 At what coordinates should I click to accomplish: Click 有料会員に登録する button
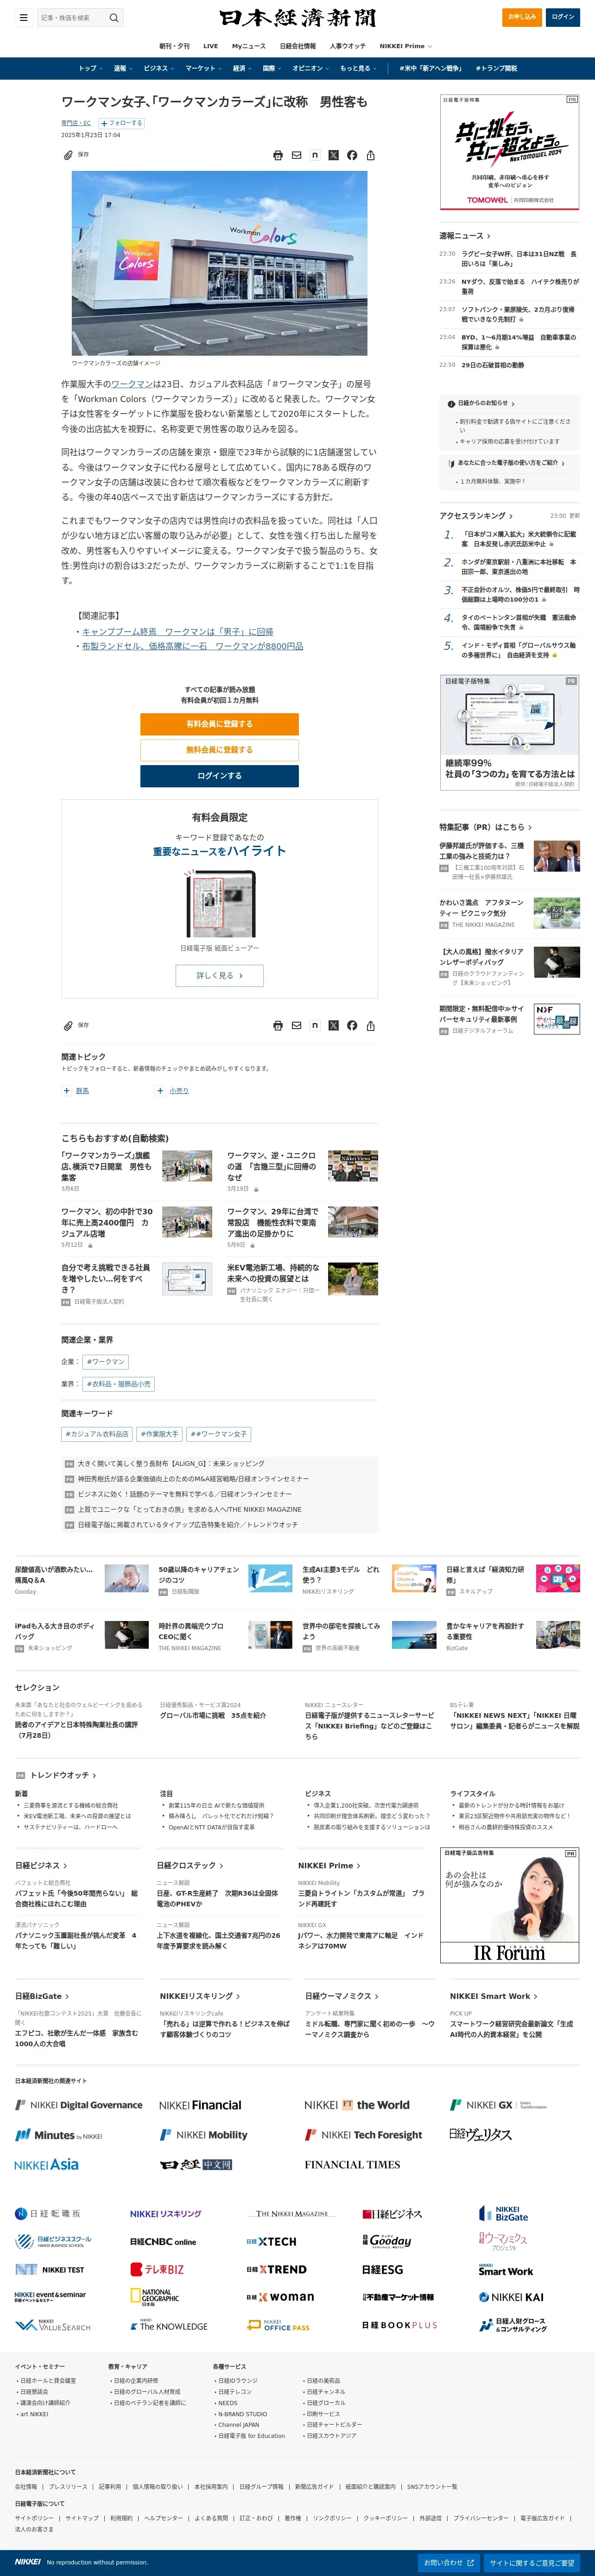pyautogui.click(x=219, y=724)
